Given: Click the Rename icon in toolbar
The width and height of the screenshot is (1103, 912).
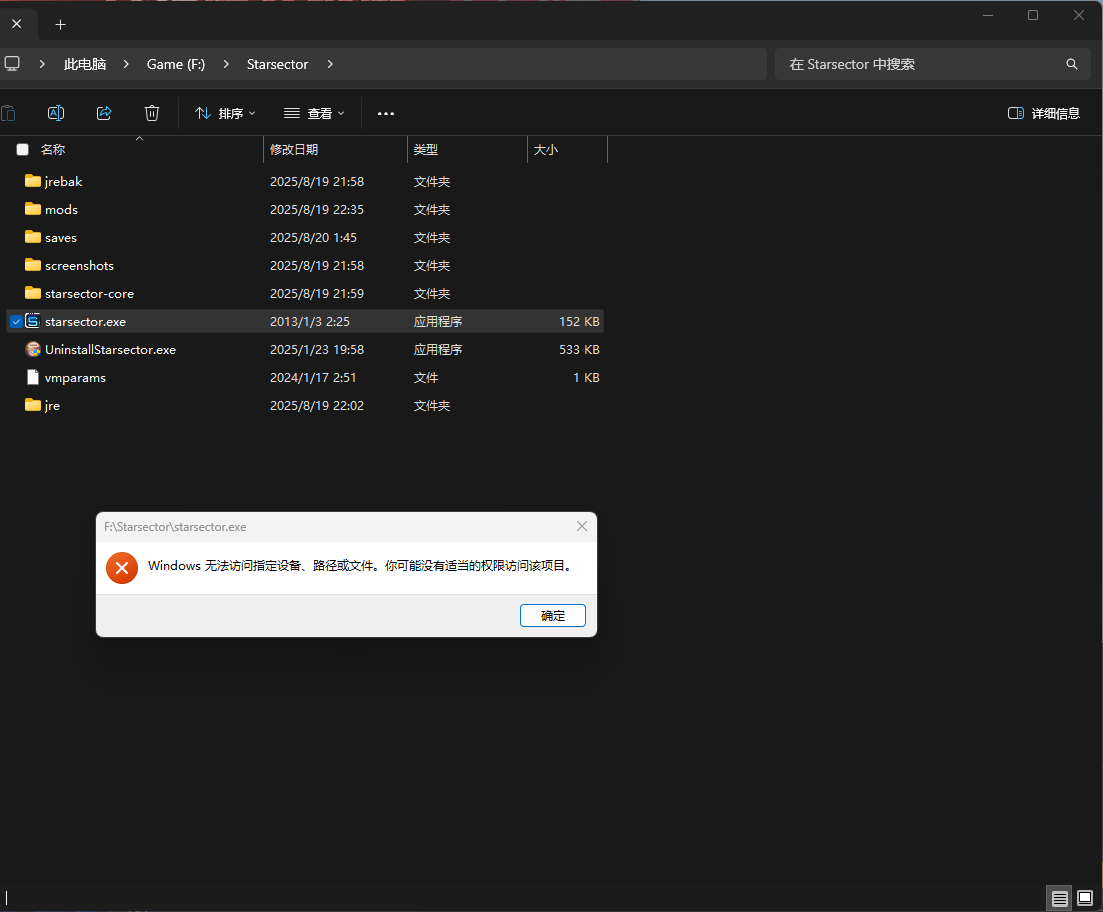Looking at the screenshot, I should pos(56,113).
